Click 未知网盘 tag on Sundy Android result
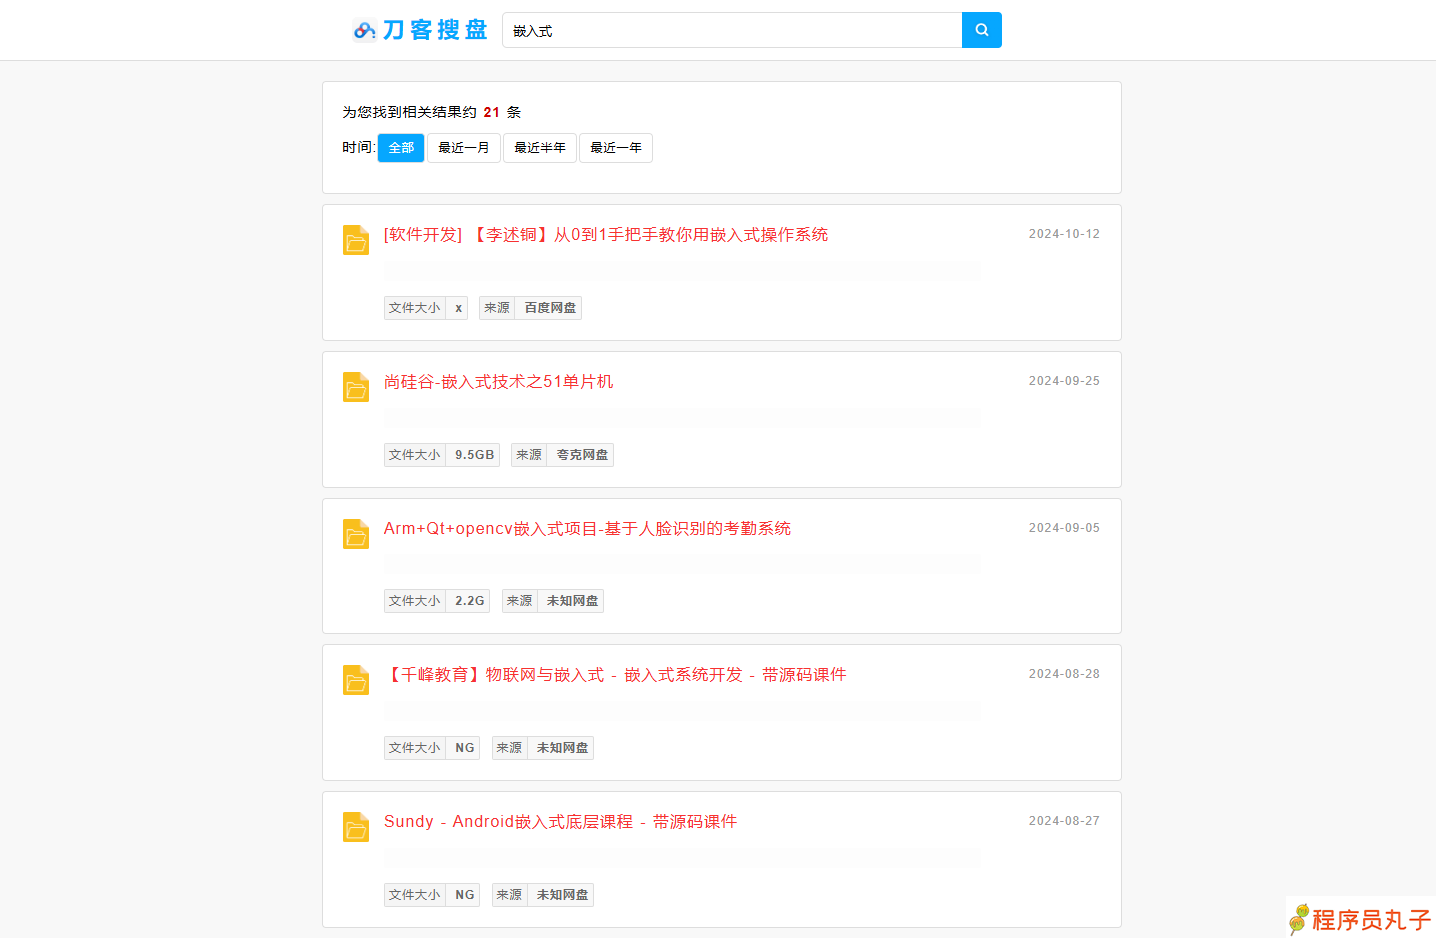Viewport: 1436px width, 938px height. (x=562, y=895)
